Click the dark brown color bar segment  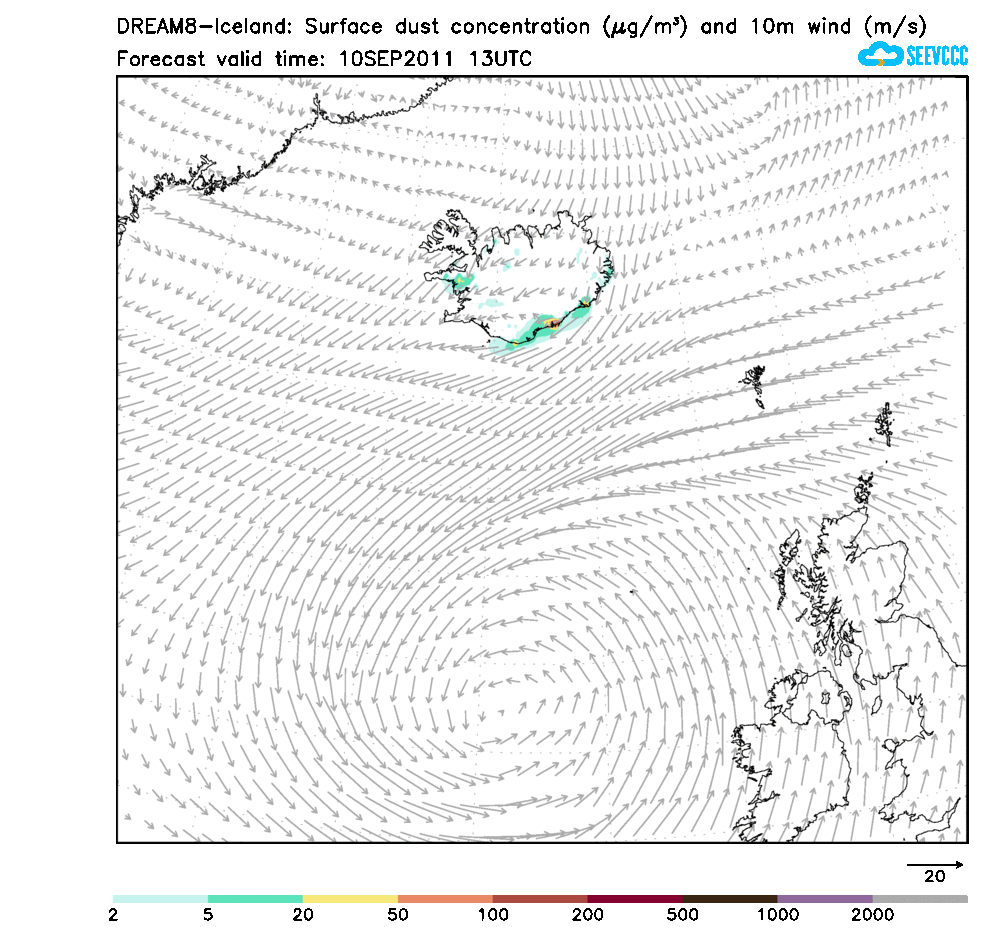coord(730,899)
